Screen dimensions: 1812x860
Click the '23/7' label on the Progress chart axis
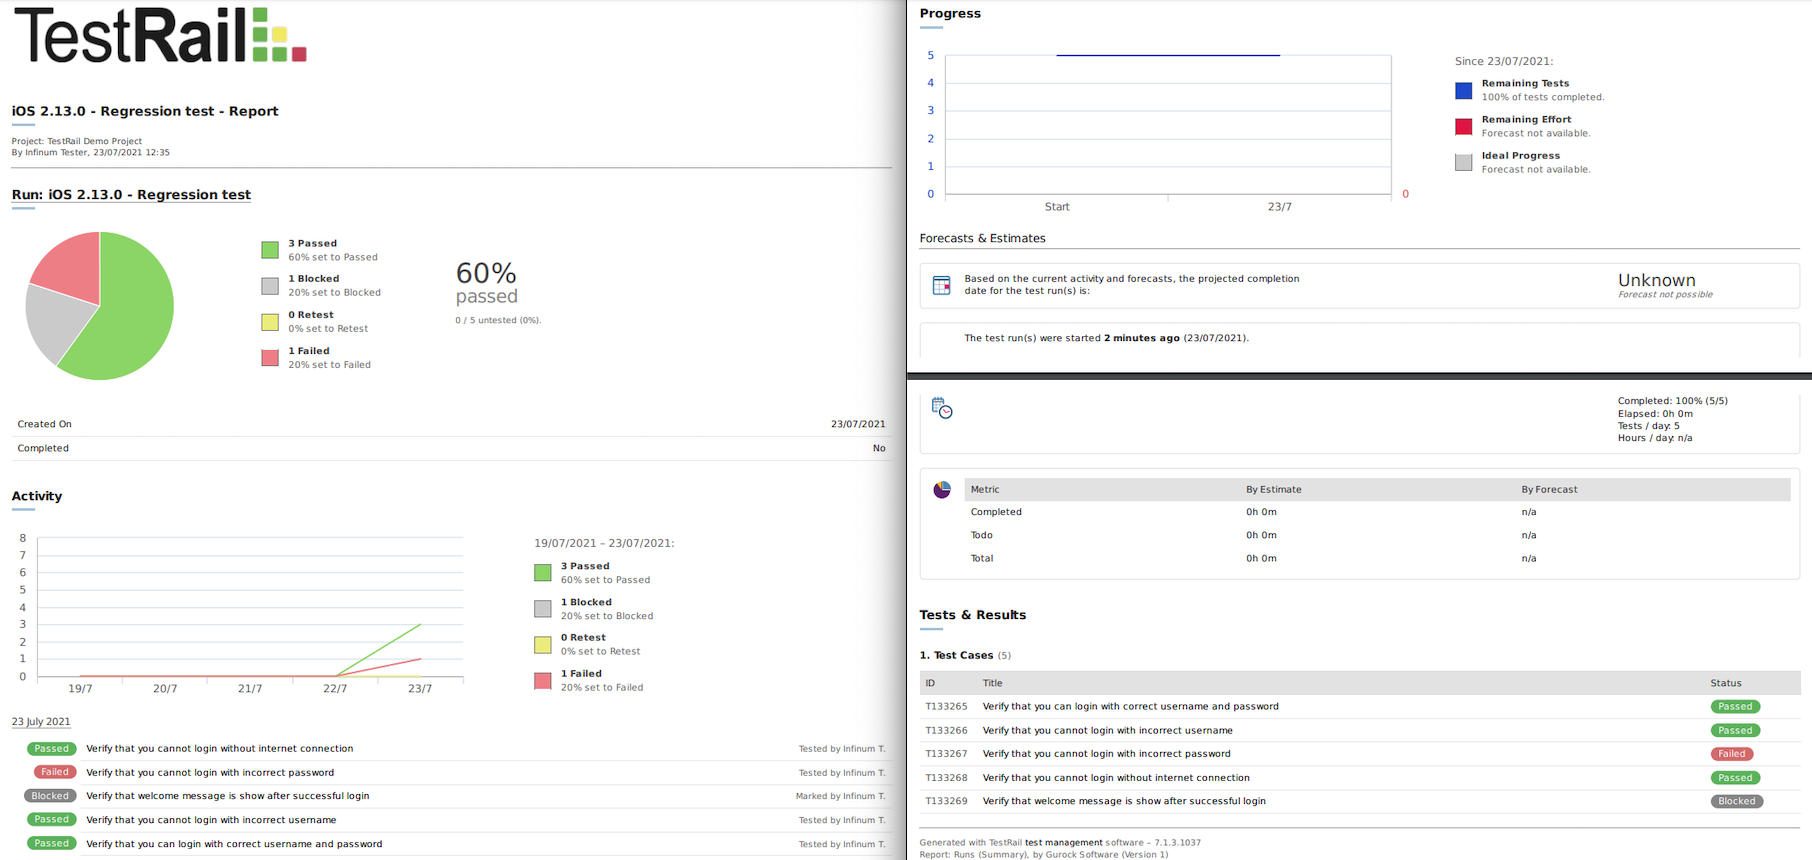[1280, 207]
